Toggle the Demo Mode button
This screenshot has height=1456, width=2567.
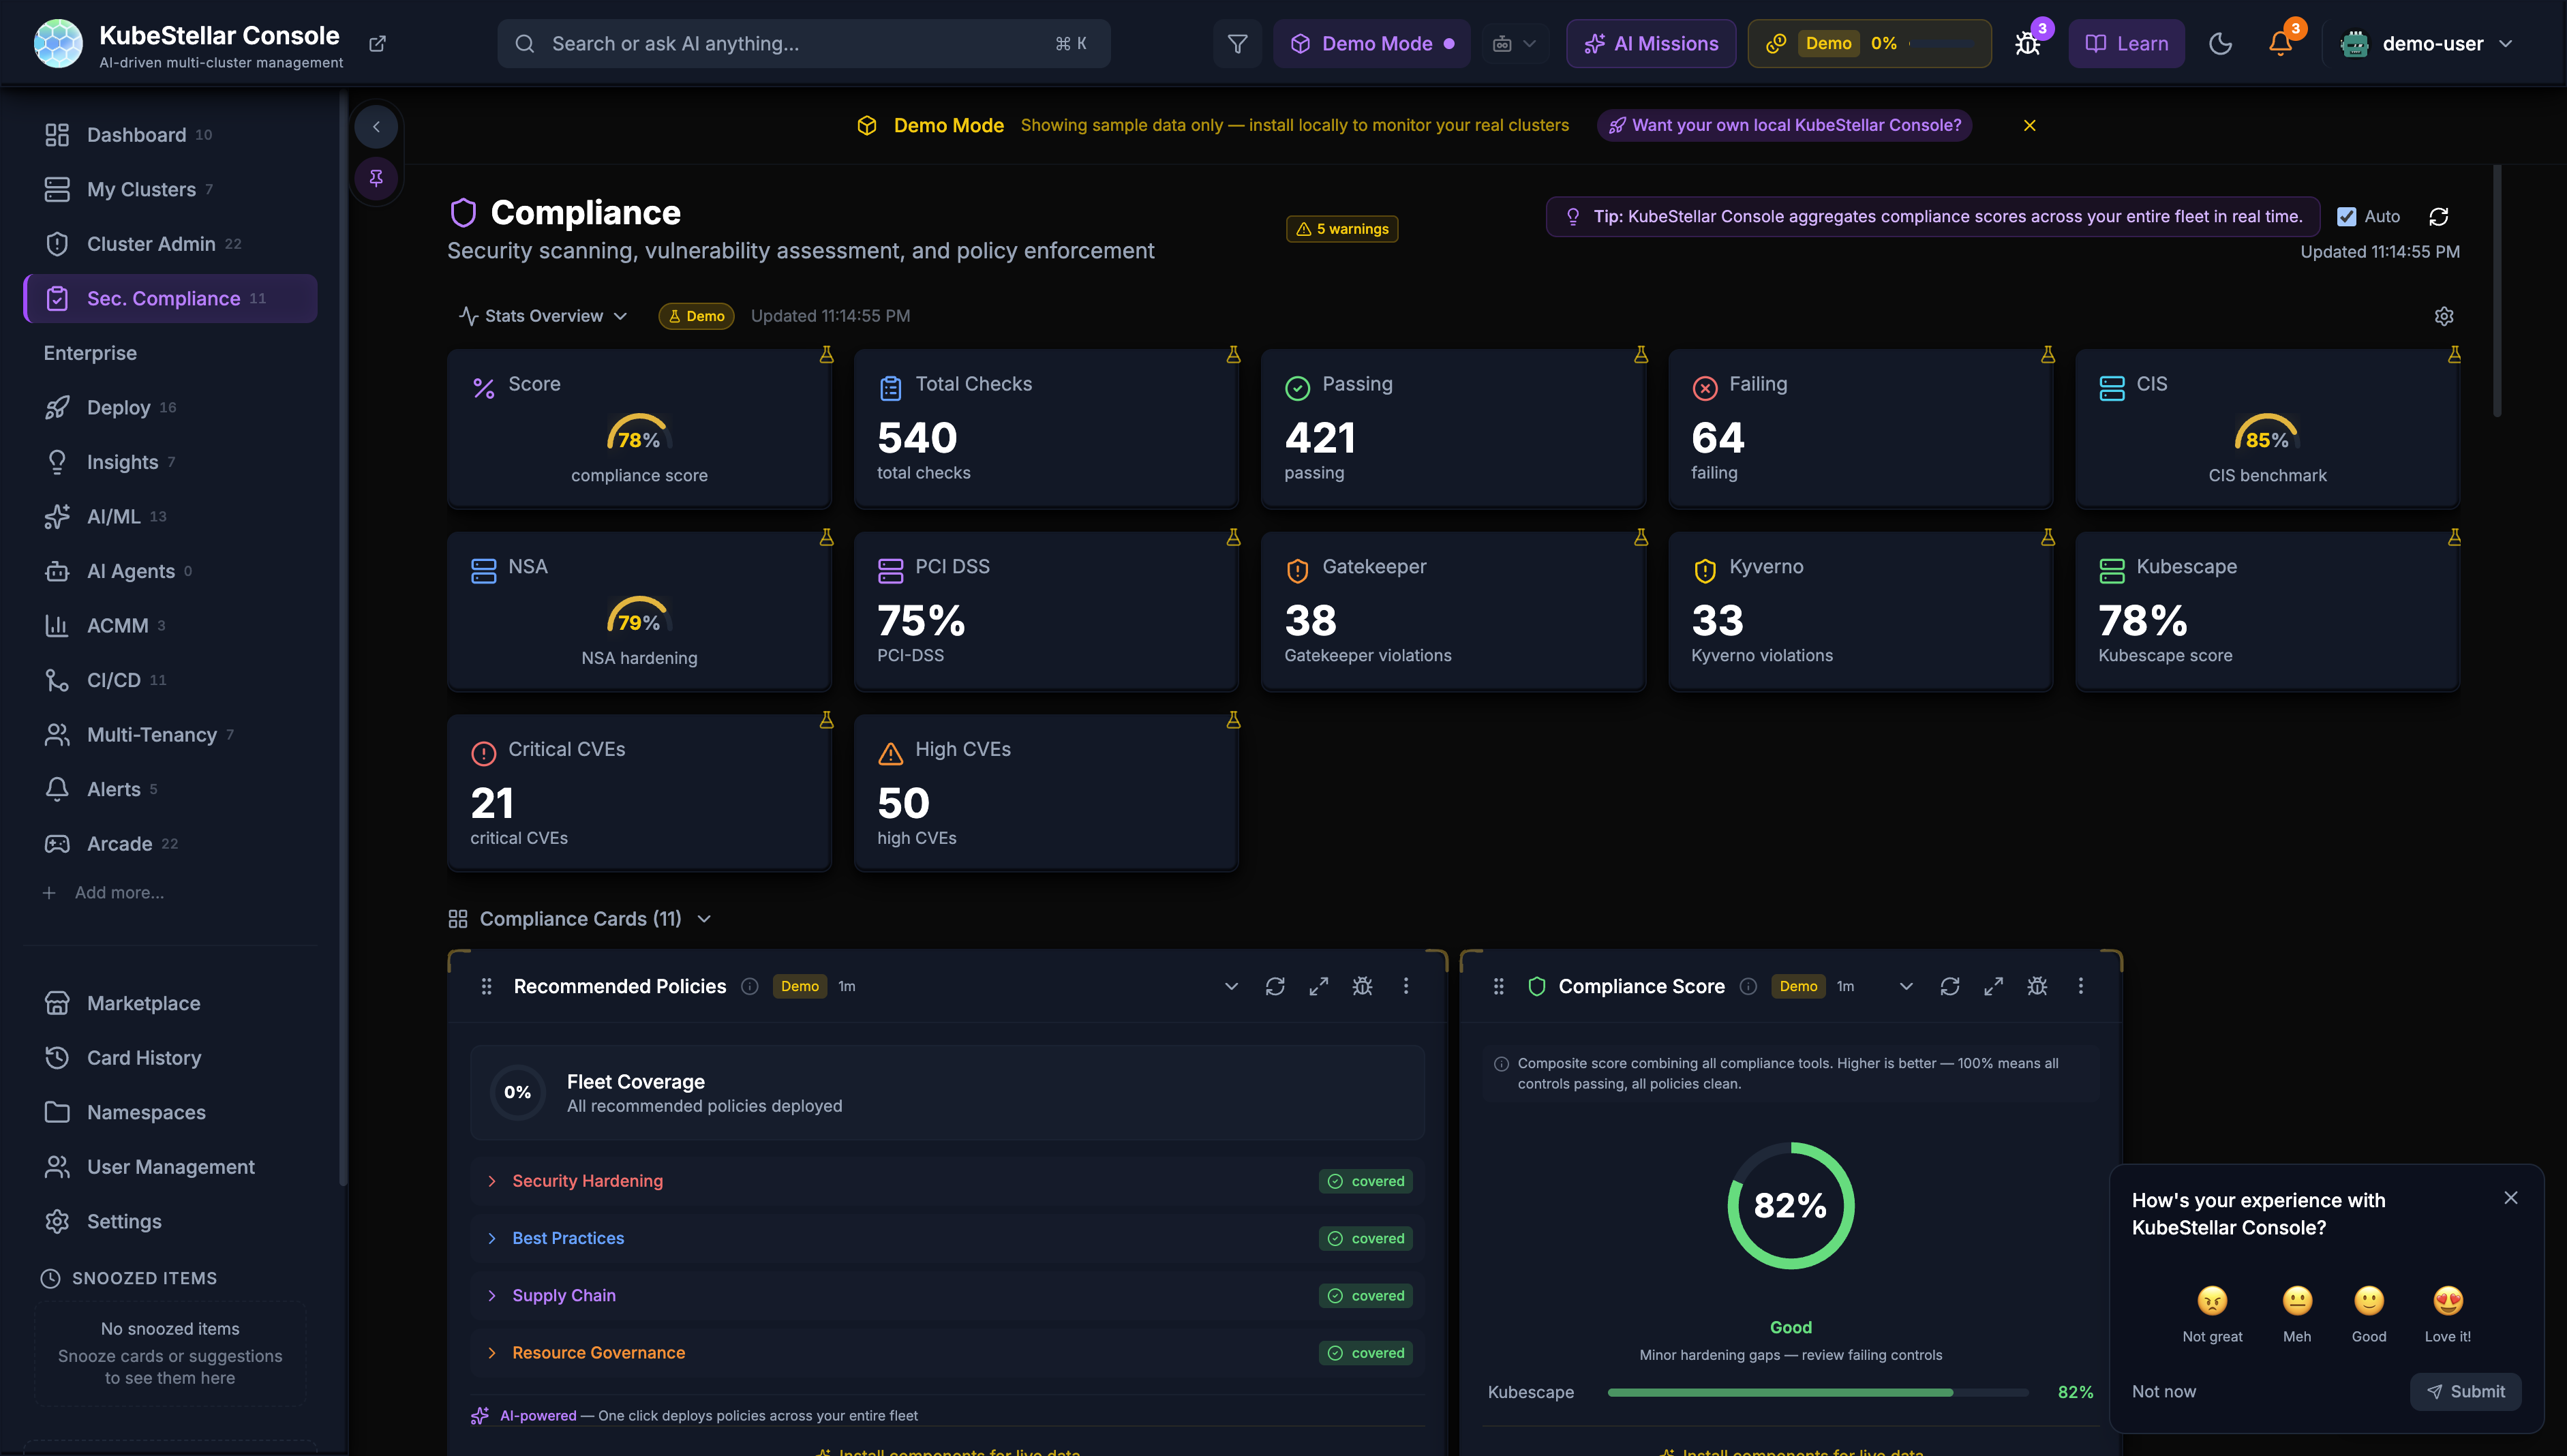click(x=1371, y=44)
